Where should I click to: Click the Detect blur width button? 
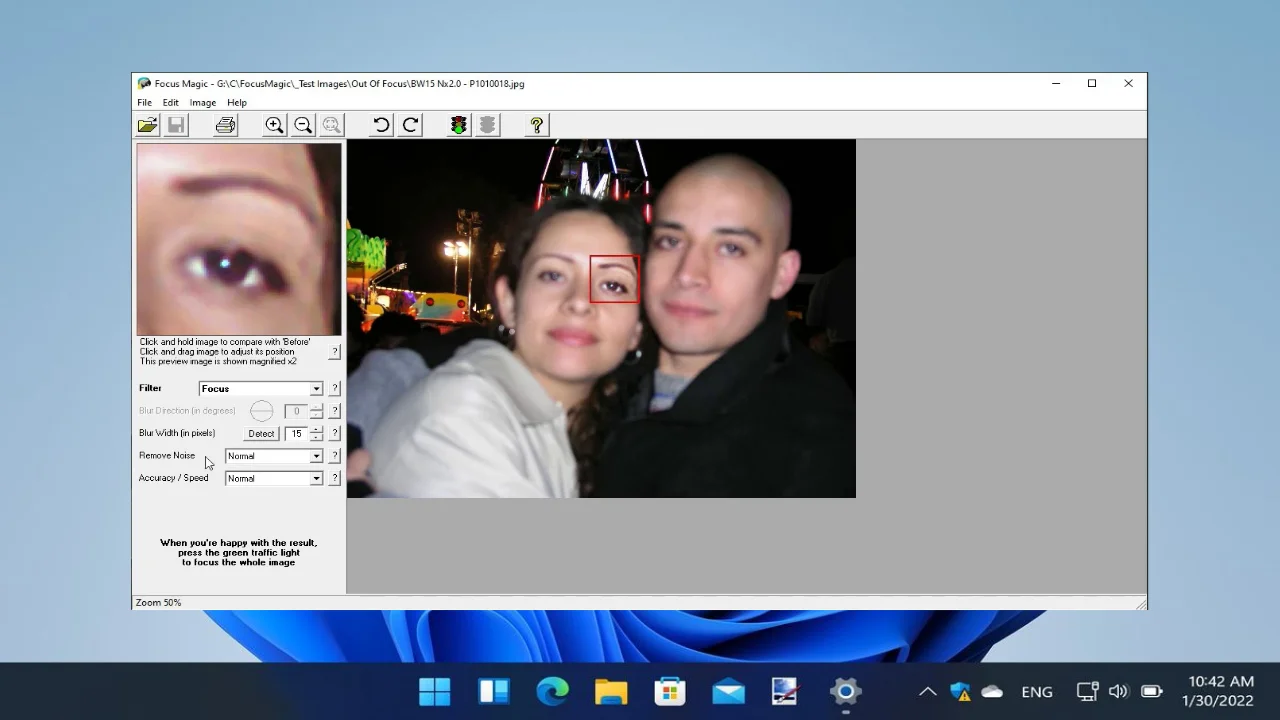(261, 434)
